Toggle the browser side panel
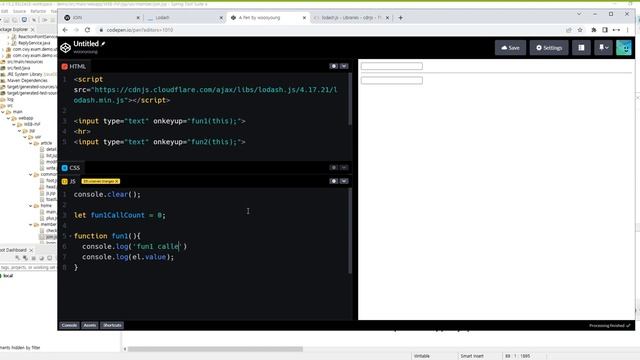The image size is (640, 360). click(605, 30)
